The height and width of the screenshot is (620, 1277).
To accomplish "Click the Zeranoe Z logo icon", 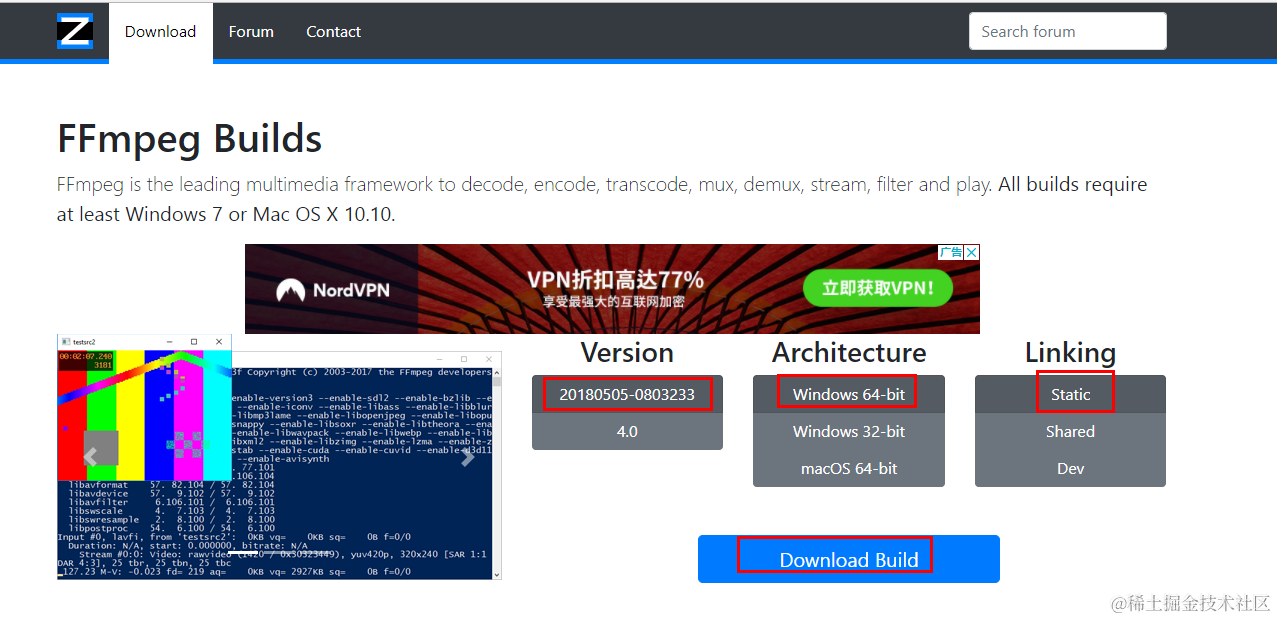I will (75, 31).
